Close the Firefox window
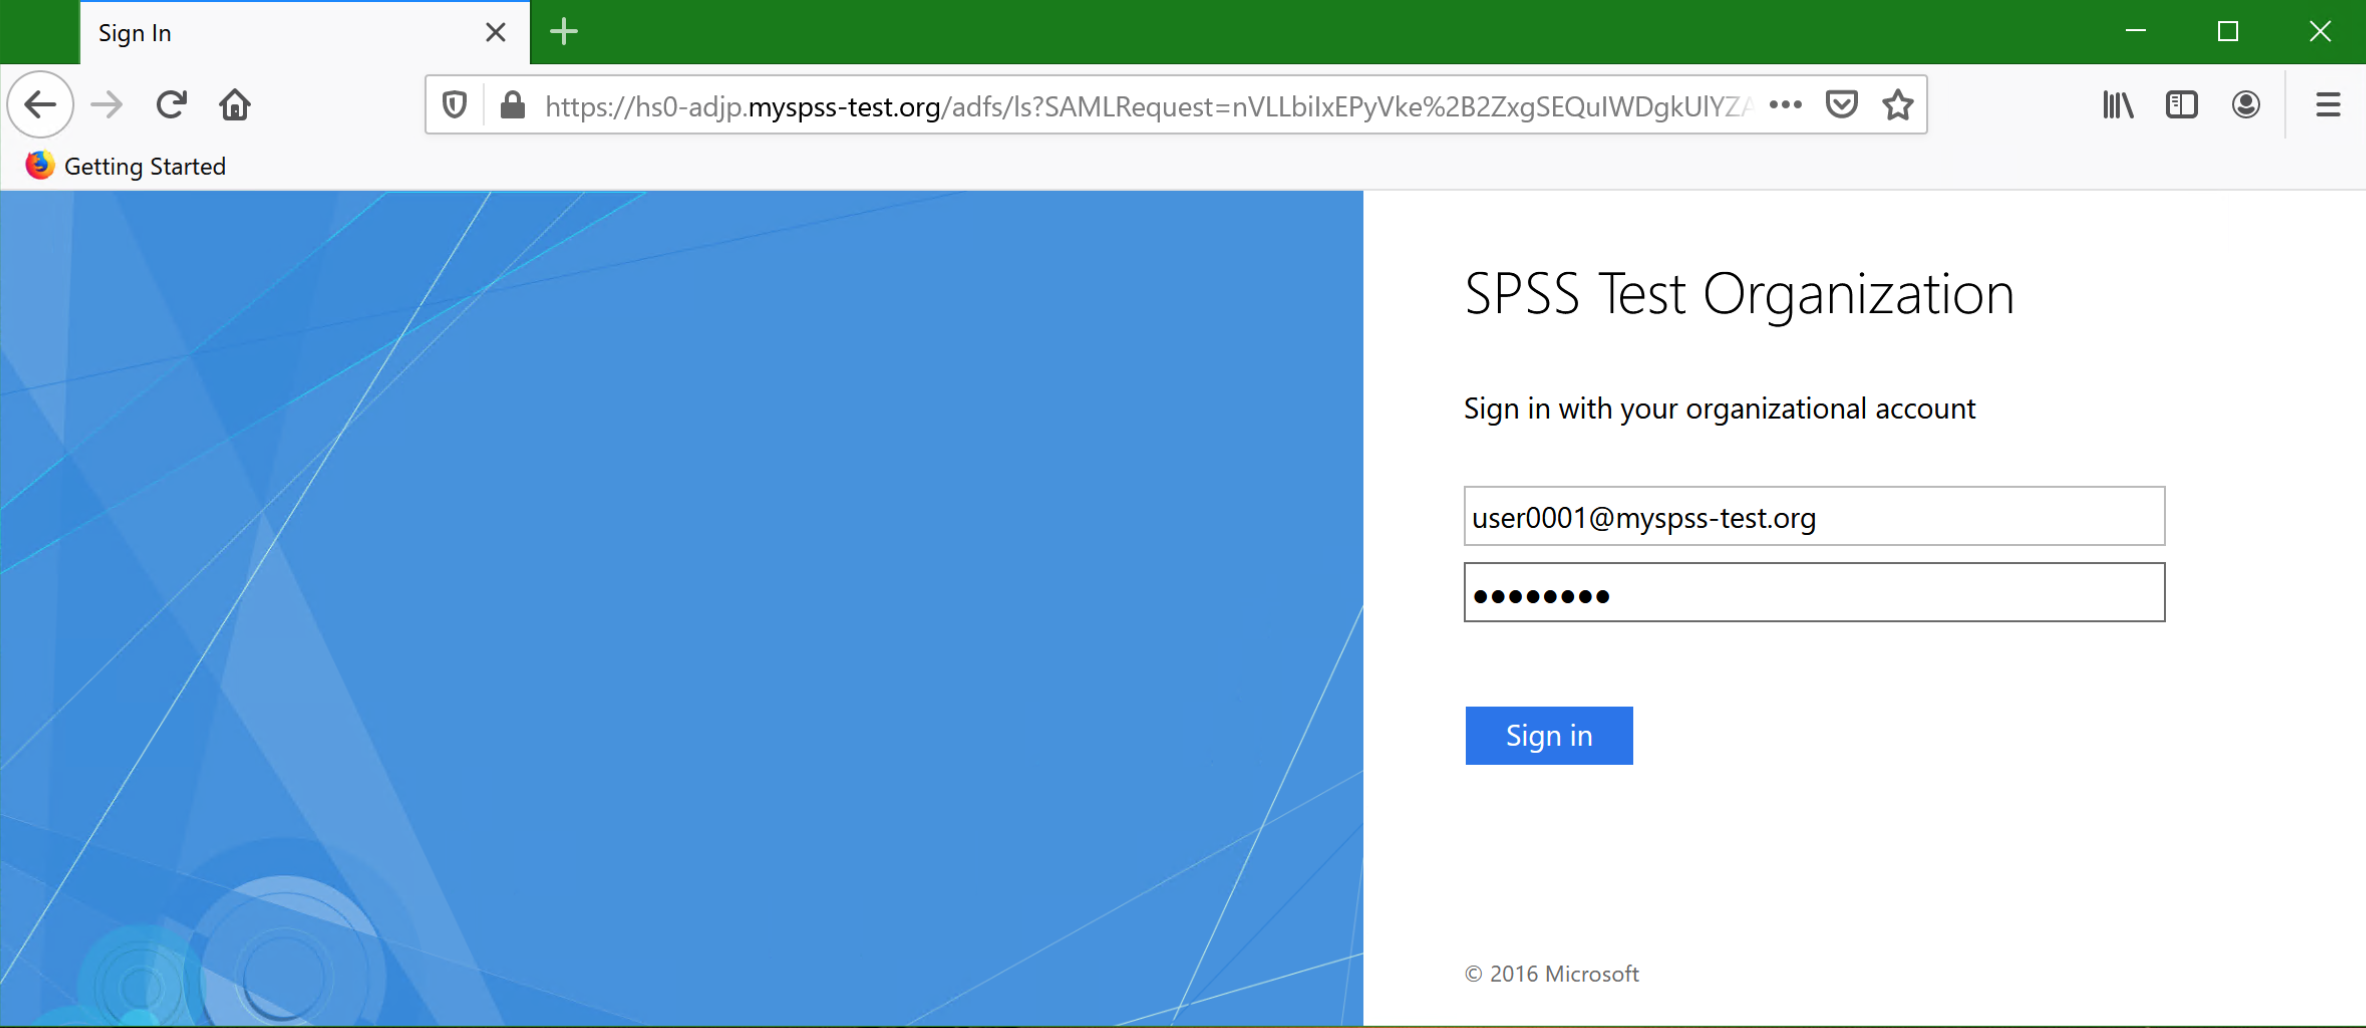Viewport: 2366px width, 1028px height. pyautogui.click(x=2320, y=32)
